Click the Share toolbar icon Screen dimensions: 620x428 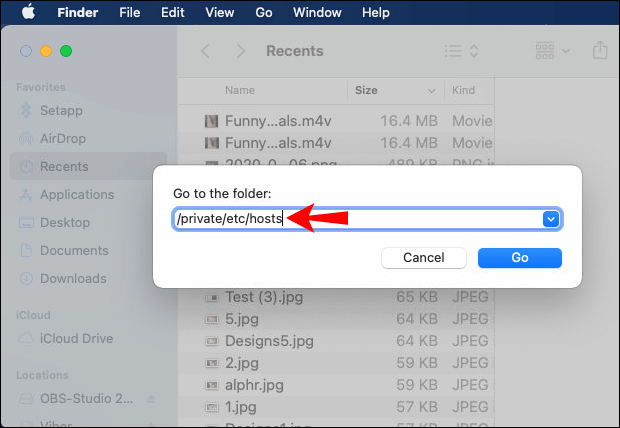pyautogui.click(x=600, y=50)
